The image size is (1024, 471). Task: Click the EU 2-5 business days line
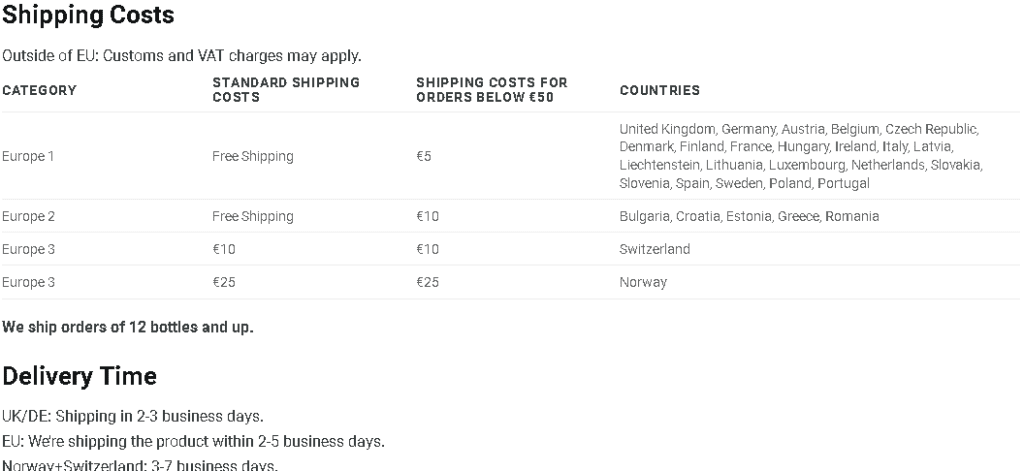(193, 442)
